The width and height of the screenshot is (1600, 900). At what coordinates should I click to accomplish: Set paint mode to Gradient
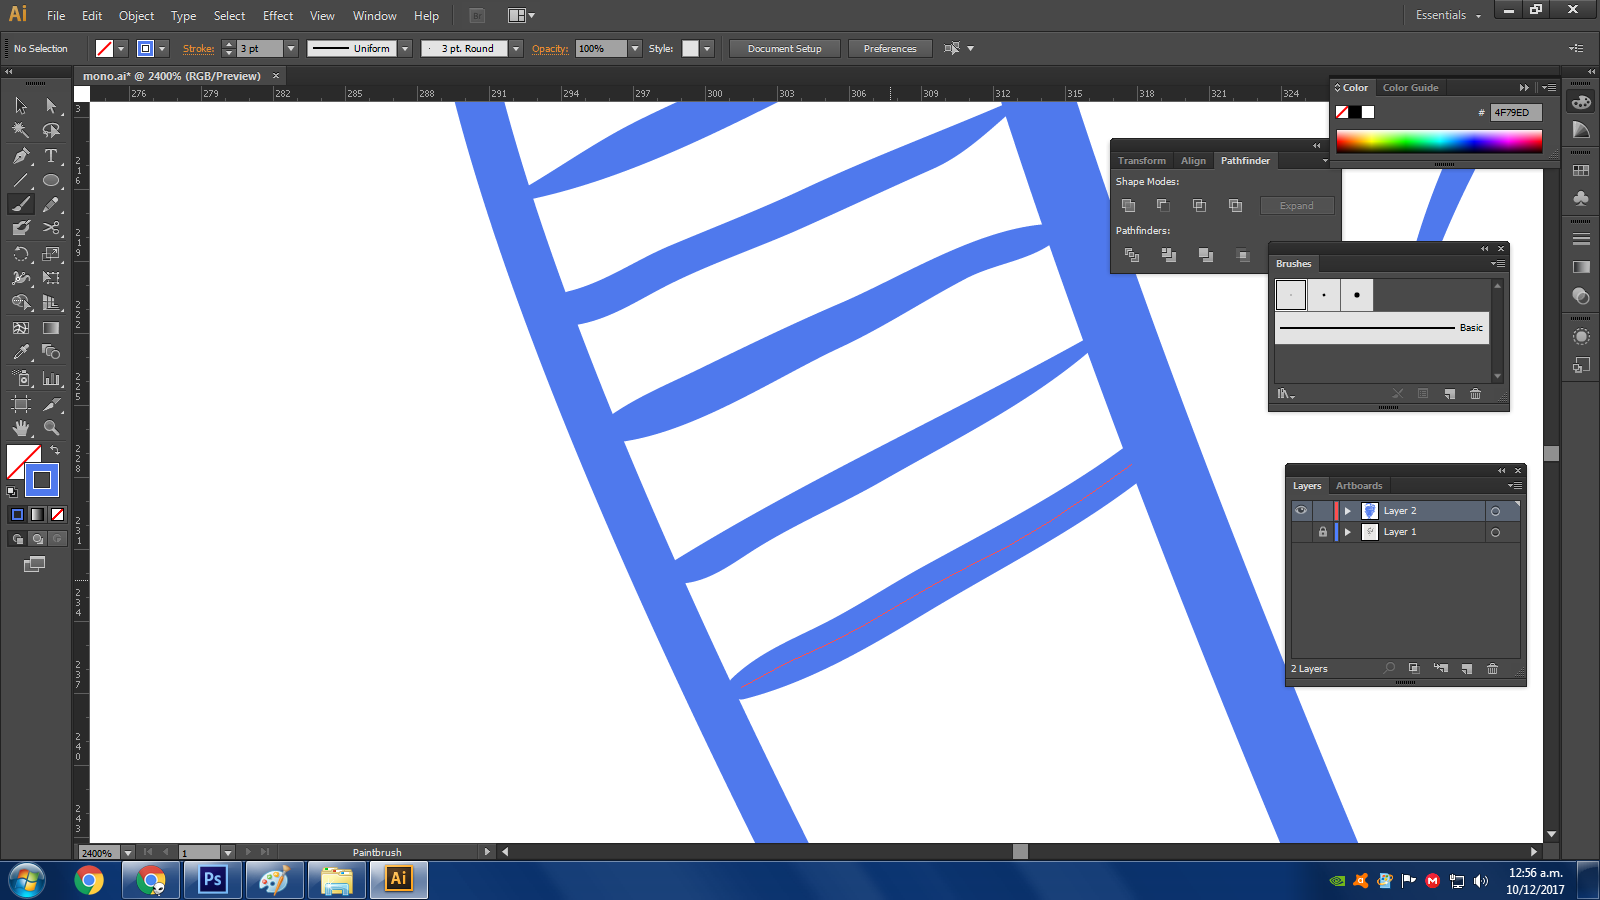[37, 514]
